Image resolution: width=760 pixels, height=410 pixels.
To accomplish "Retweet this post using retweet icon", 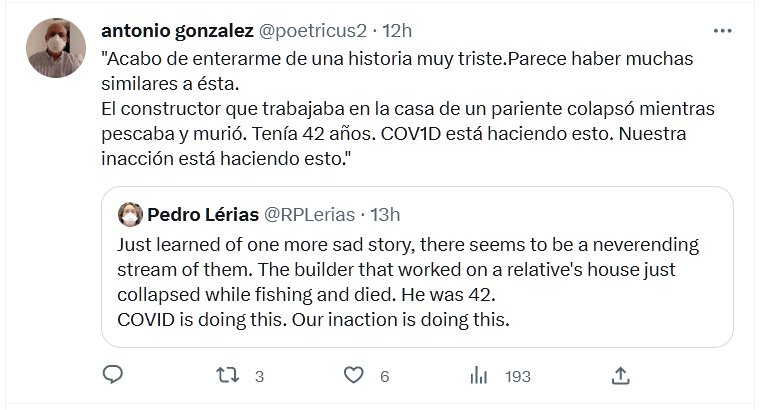I will [x=229, y=376].
